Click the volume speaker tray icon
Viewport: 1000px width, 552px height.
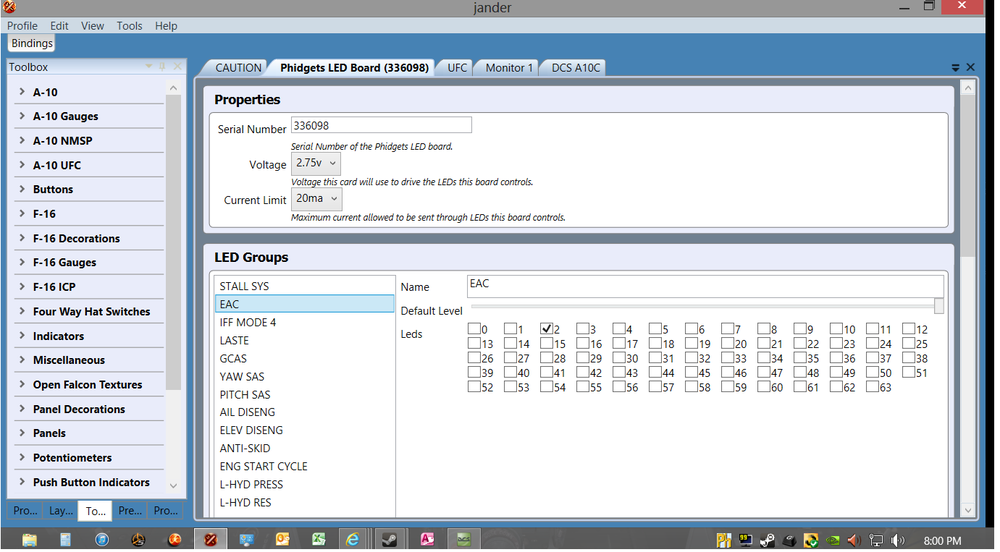pos(898,541)
